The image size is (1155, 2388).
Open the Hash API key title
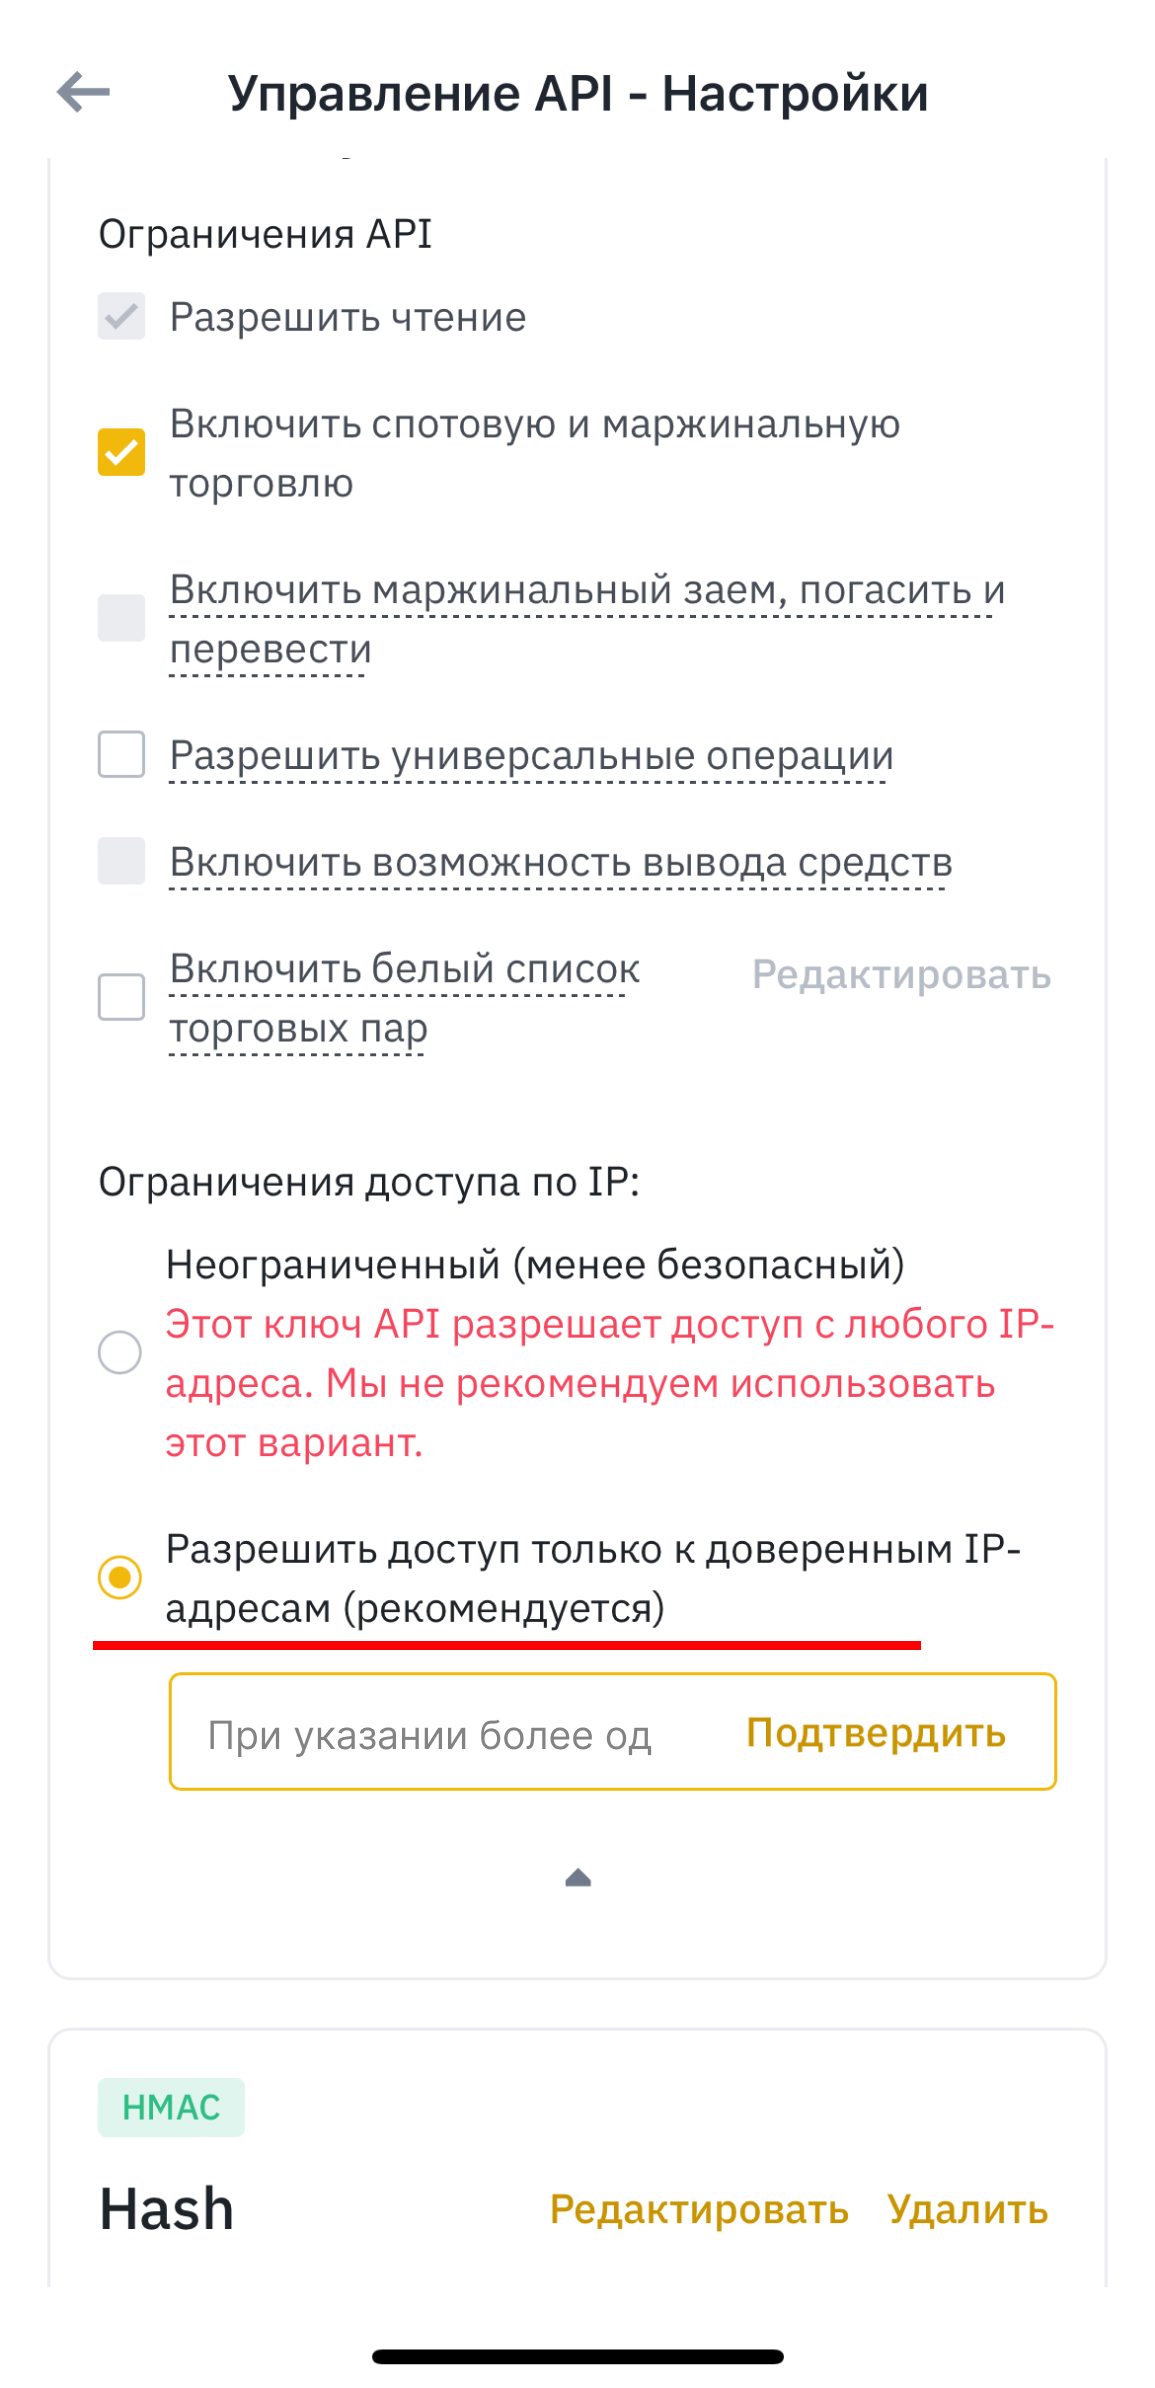167,2209
